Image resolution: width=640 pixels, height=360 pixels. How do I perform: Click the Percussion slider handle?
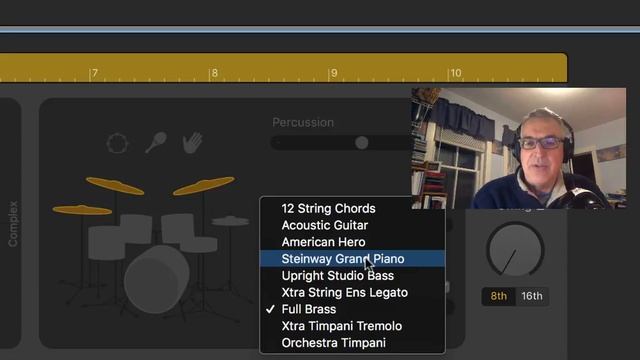coord(361,142)
